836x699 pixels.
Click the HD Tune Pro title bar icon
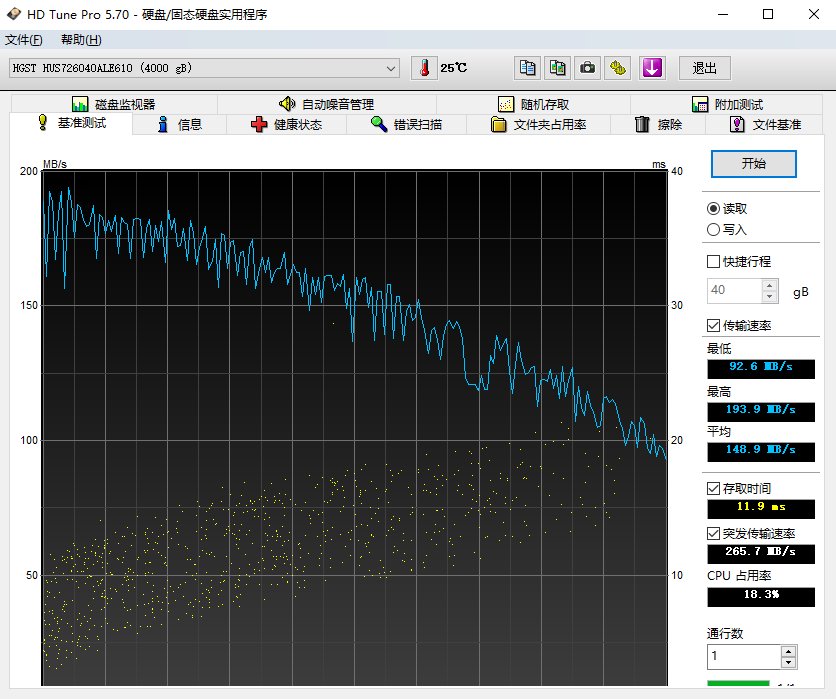point(13,14)
